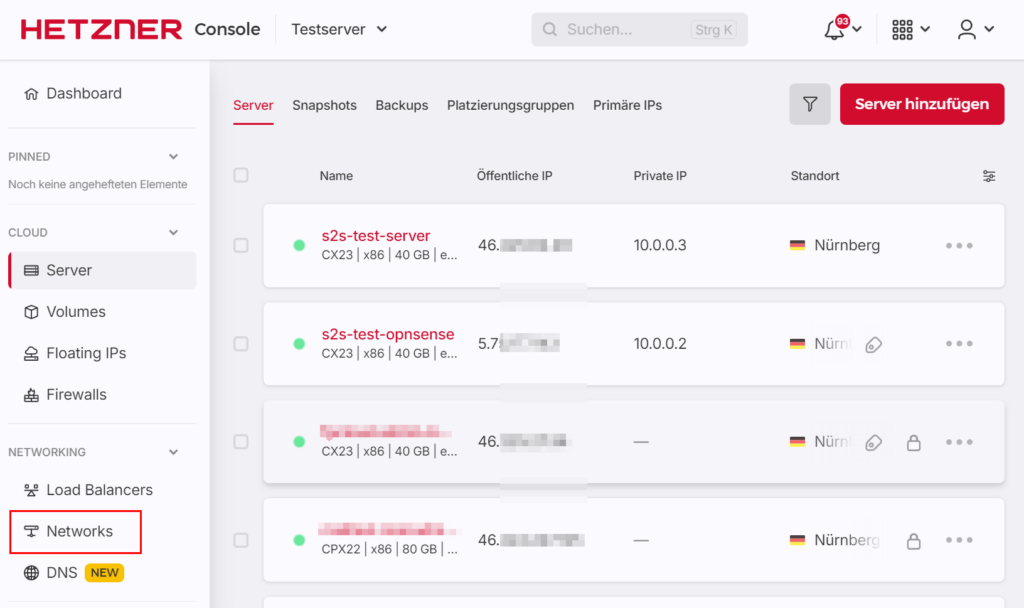Open the user account icon
Viewport: 1024px width, 608px height.
[967, 29]
